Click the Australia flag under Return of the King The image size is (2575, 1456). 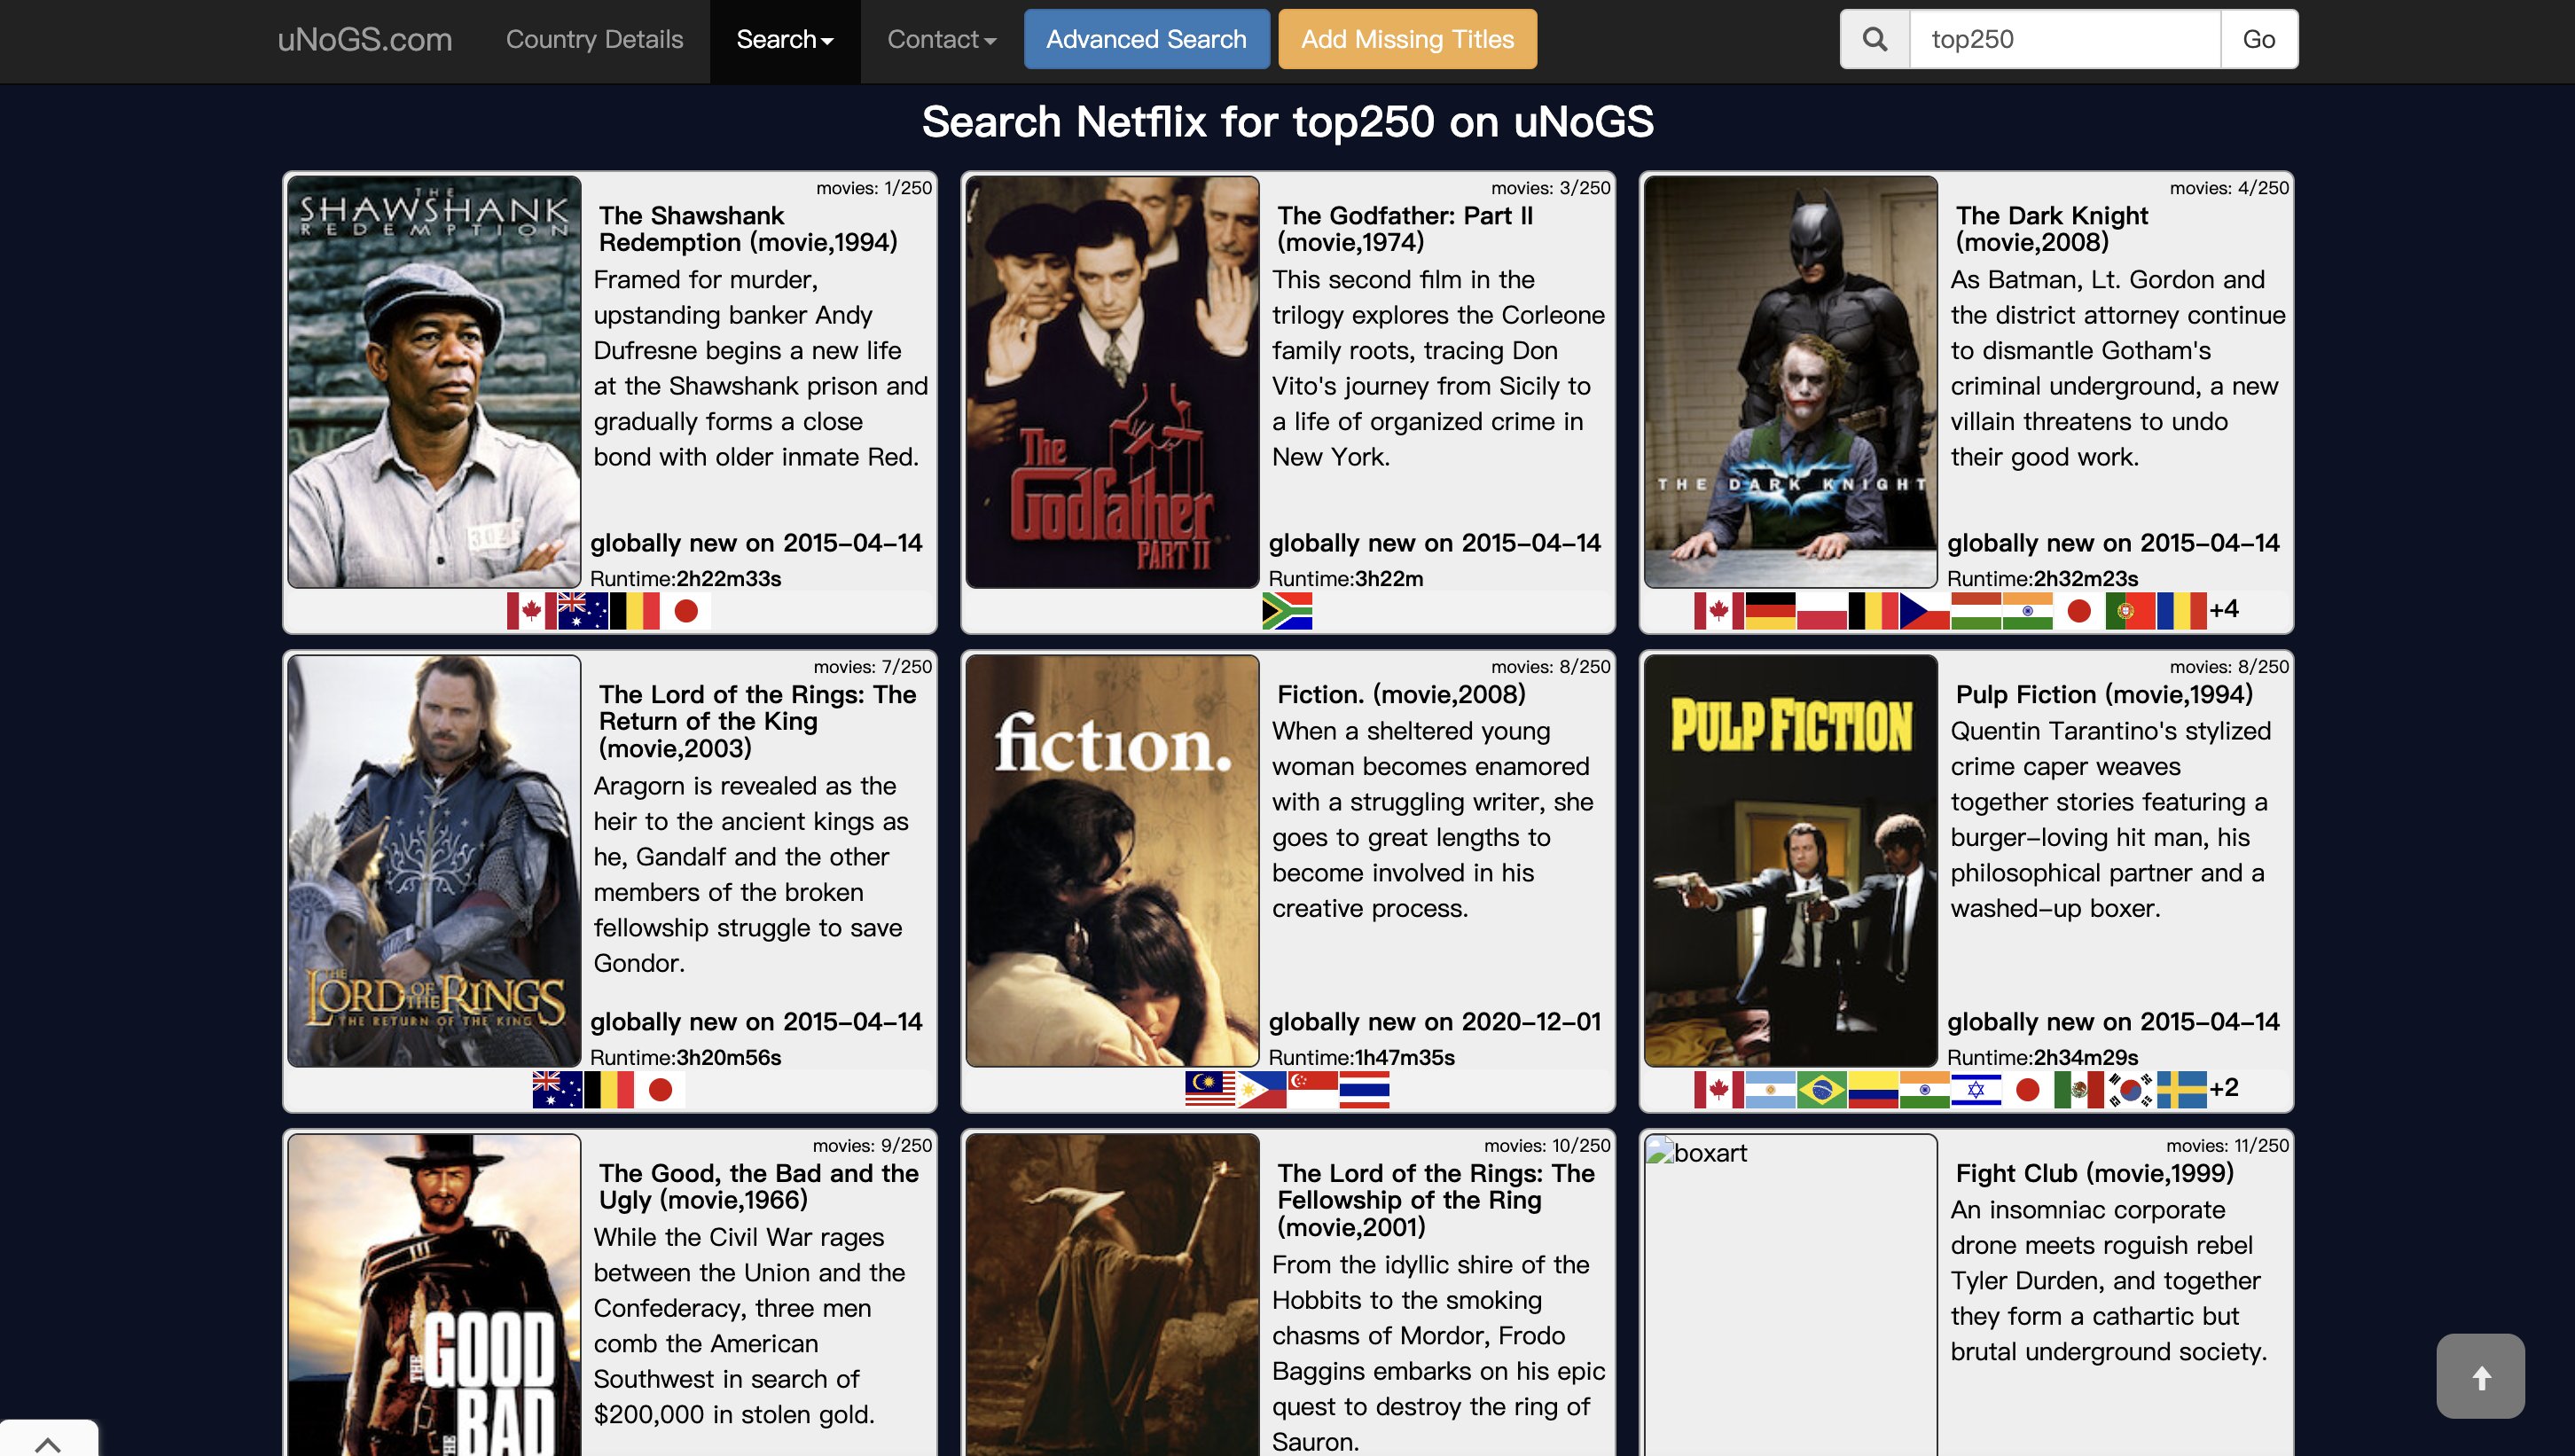tap(557, 1090)
